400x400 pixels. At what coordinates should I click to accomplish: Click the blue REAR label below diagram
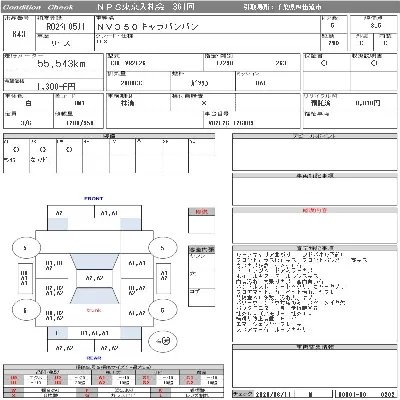[94, 358]
